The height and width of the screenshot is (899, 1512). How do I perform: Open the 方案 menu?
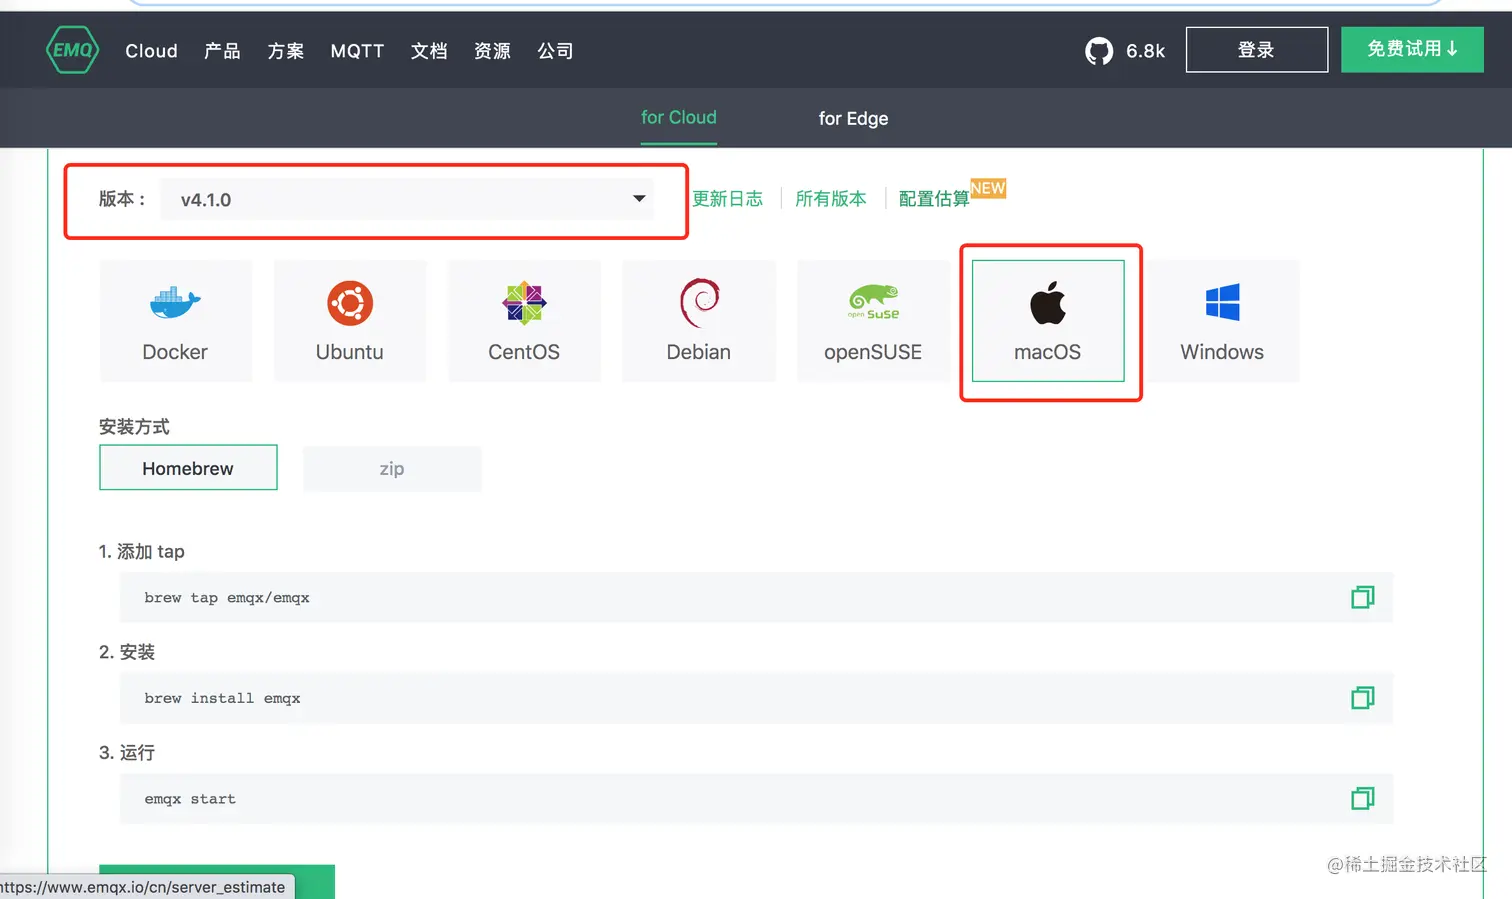click(286, 51)
